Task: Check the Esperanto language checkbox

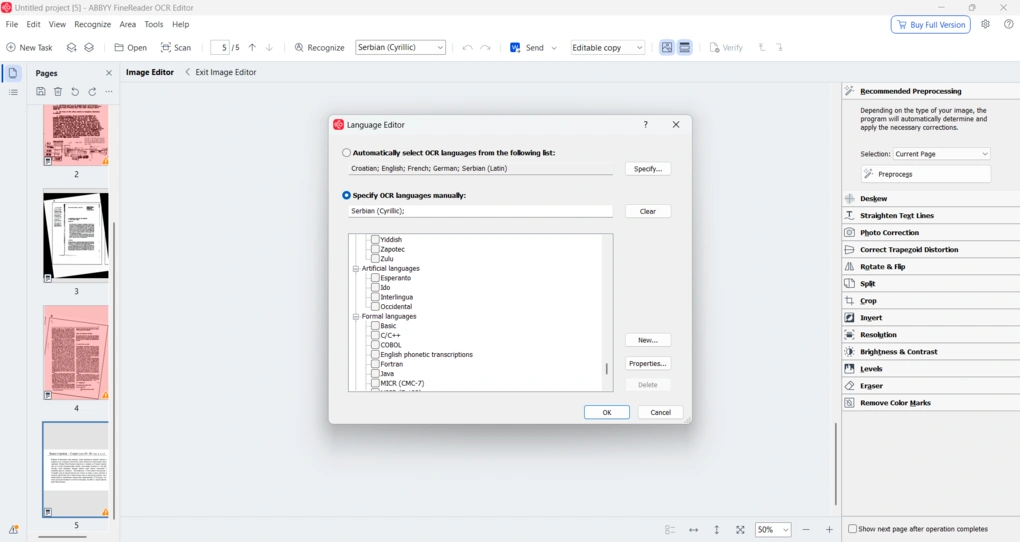Action: (375, 278)
